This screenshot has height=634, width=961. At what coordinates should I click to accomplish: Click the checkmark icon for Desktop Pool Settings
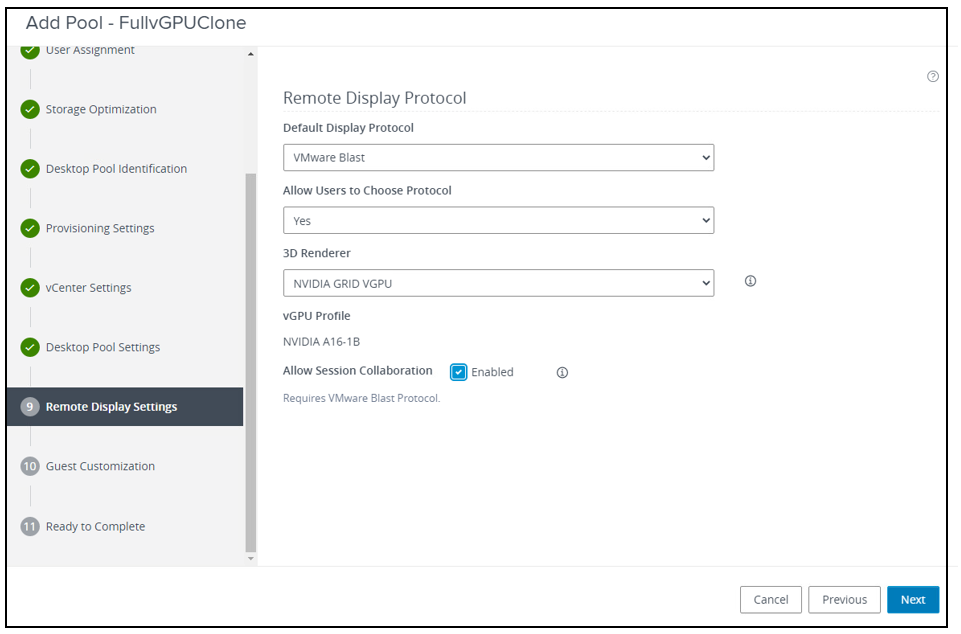tap(30, 347)
